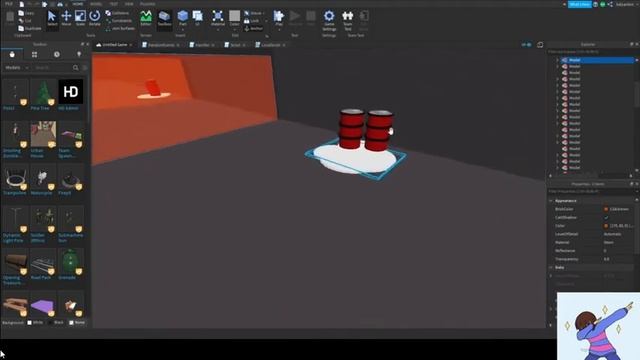Expand the selected Model in Explorer

pos(558,60)
